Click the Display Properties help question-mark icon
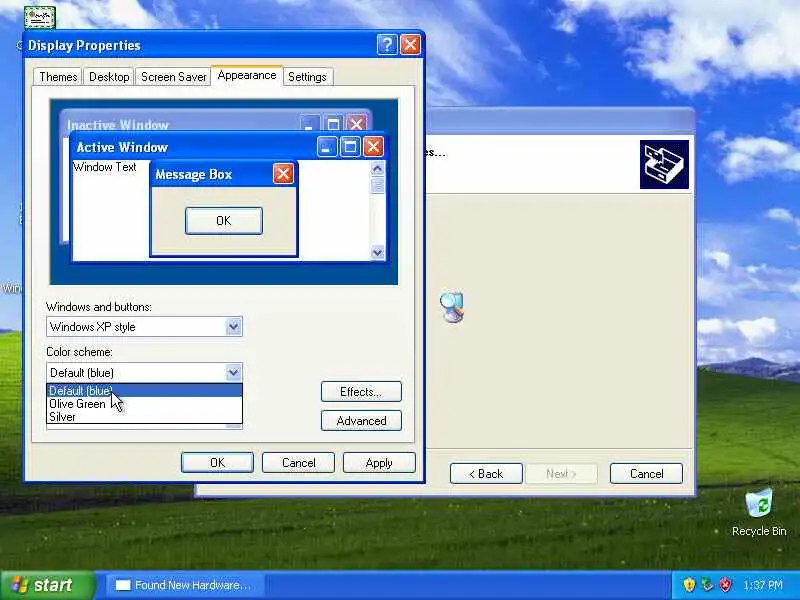Viewport: 800px width, 600px height. [387, 45]
